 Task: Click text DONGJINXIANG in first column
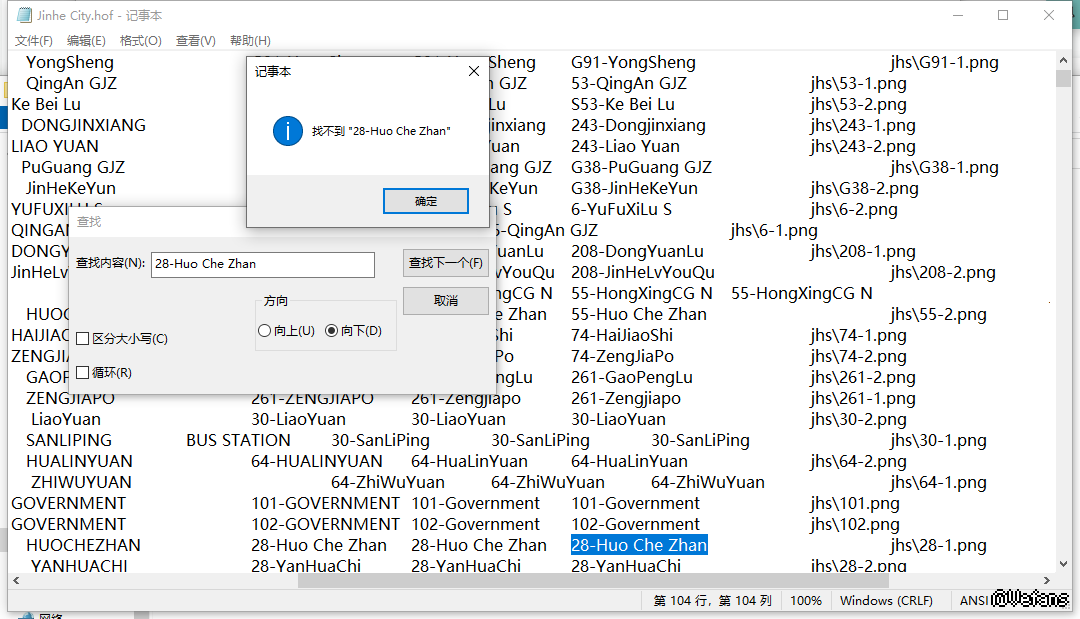83,125
